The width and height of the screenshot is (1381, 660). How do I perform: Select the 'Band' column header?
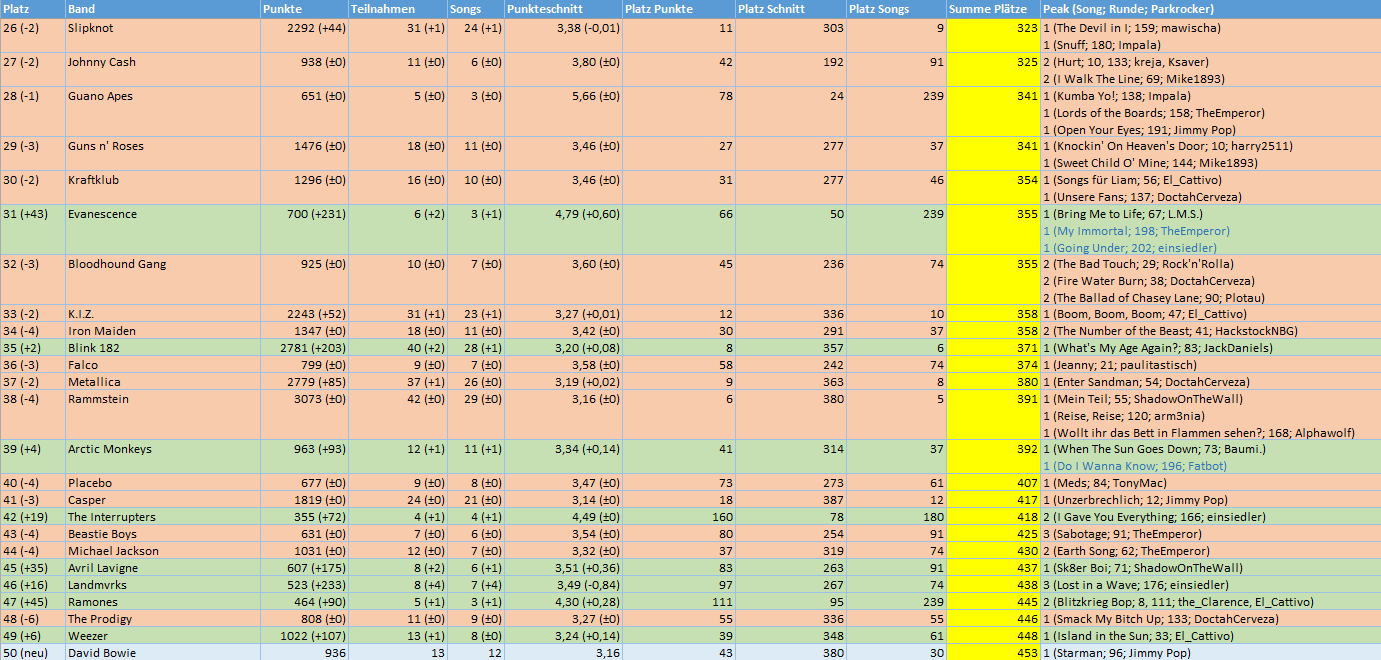(162, 9)
